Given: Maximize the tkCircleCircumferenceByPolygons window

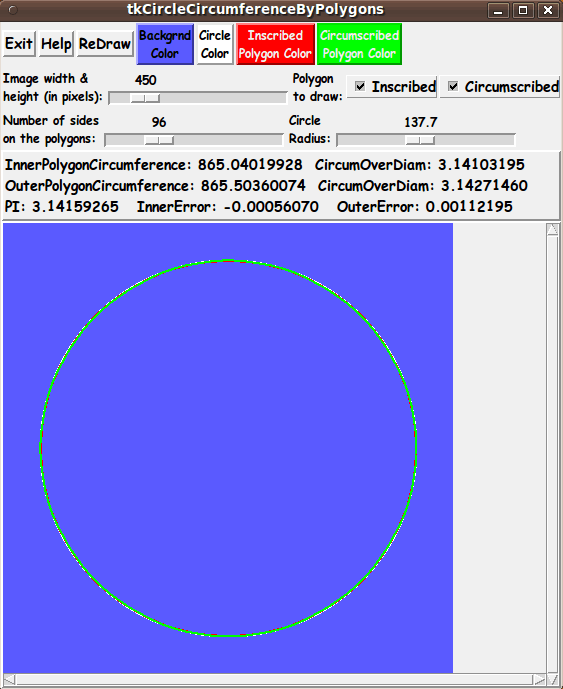Looking at the screenshot, I should [x=523, y=10].
